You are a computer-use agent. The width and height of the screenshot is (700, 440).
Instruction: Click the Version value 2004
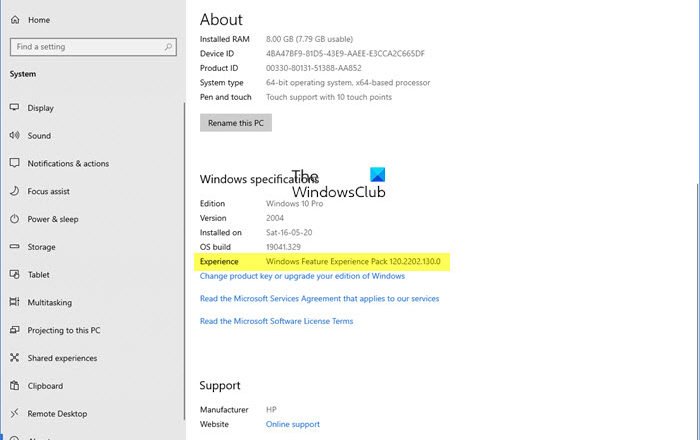click(275, 218)
